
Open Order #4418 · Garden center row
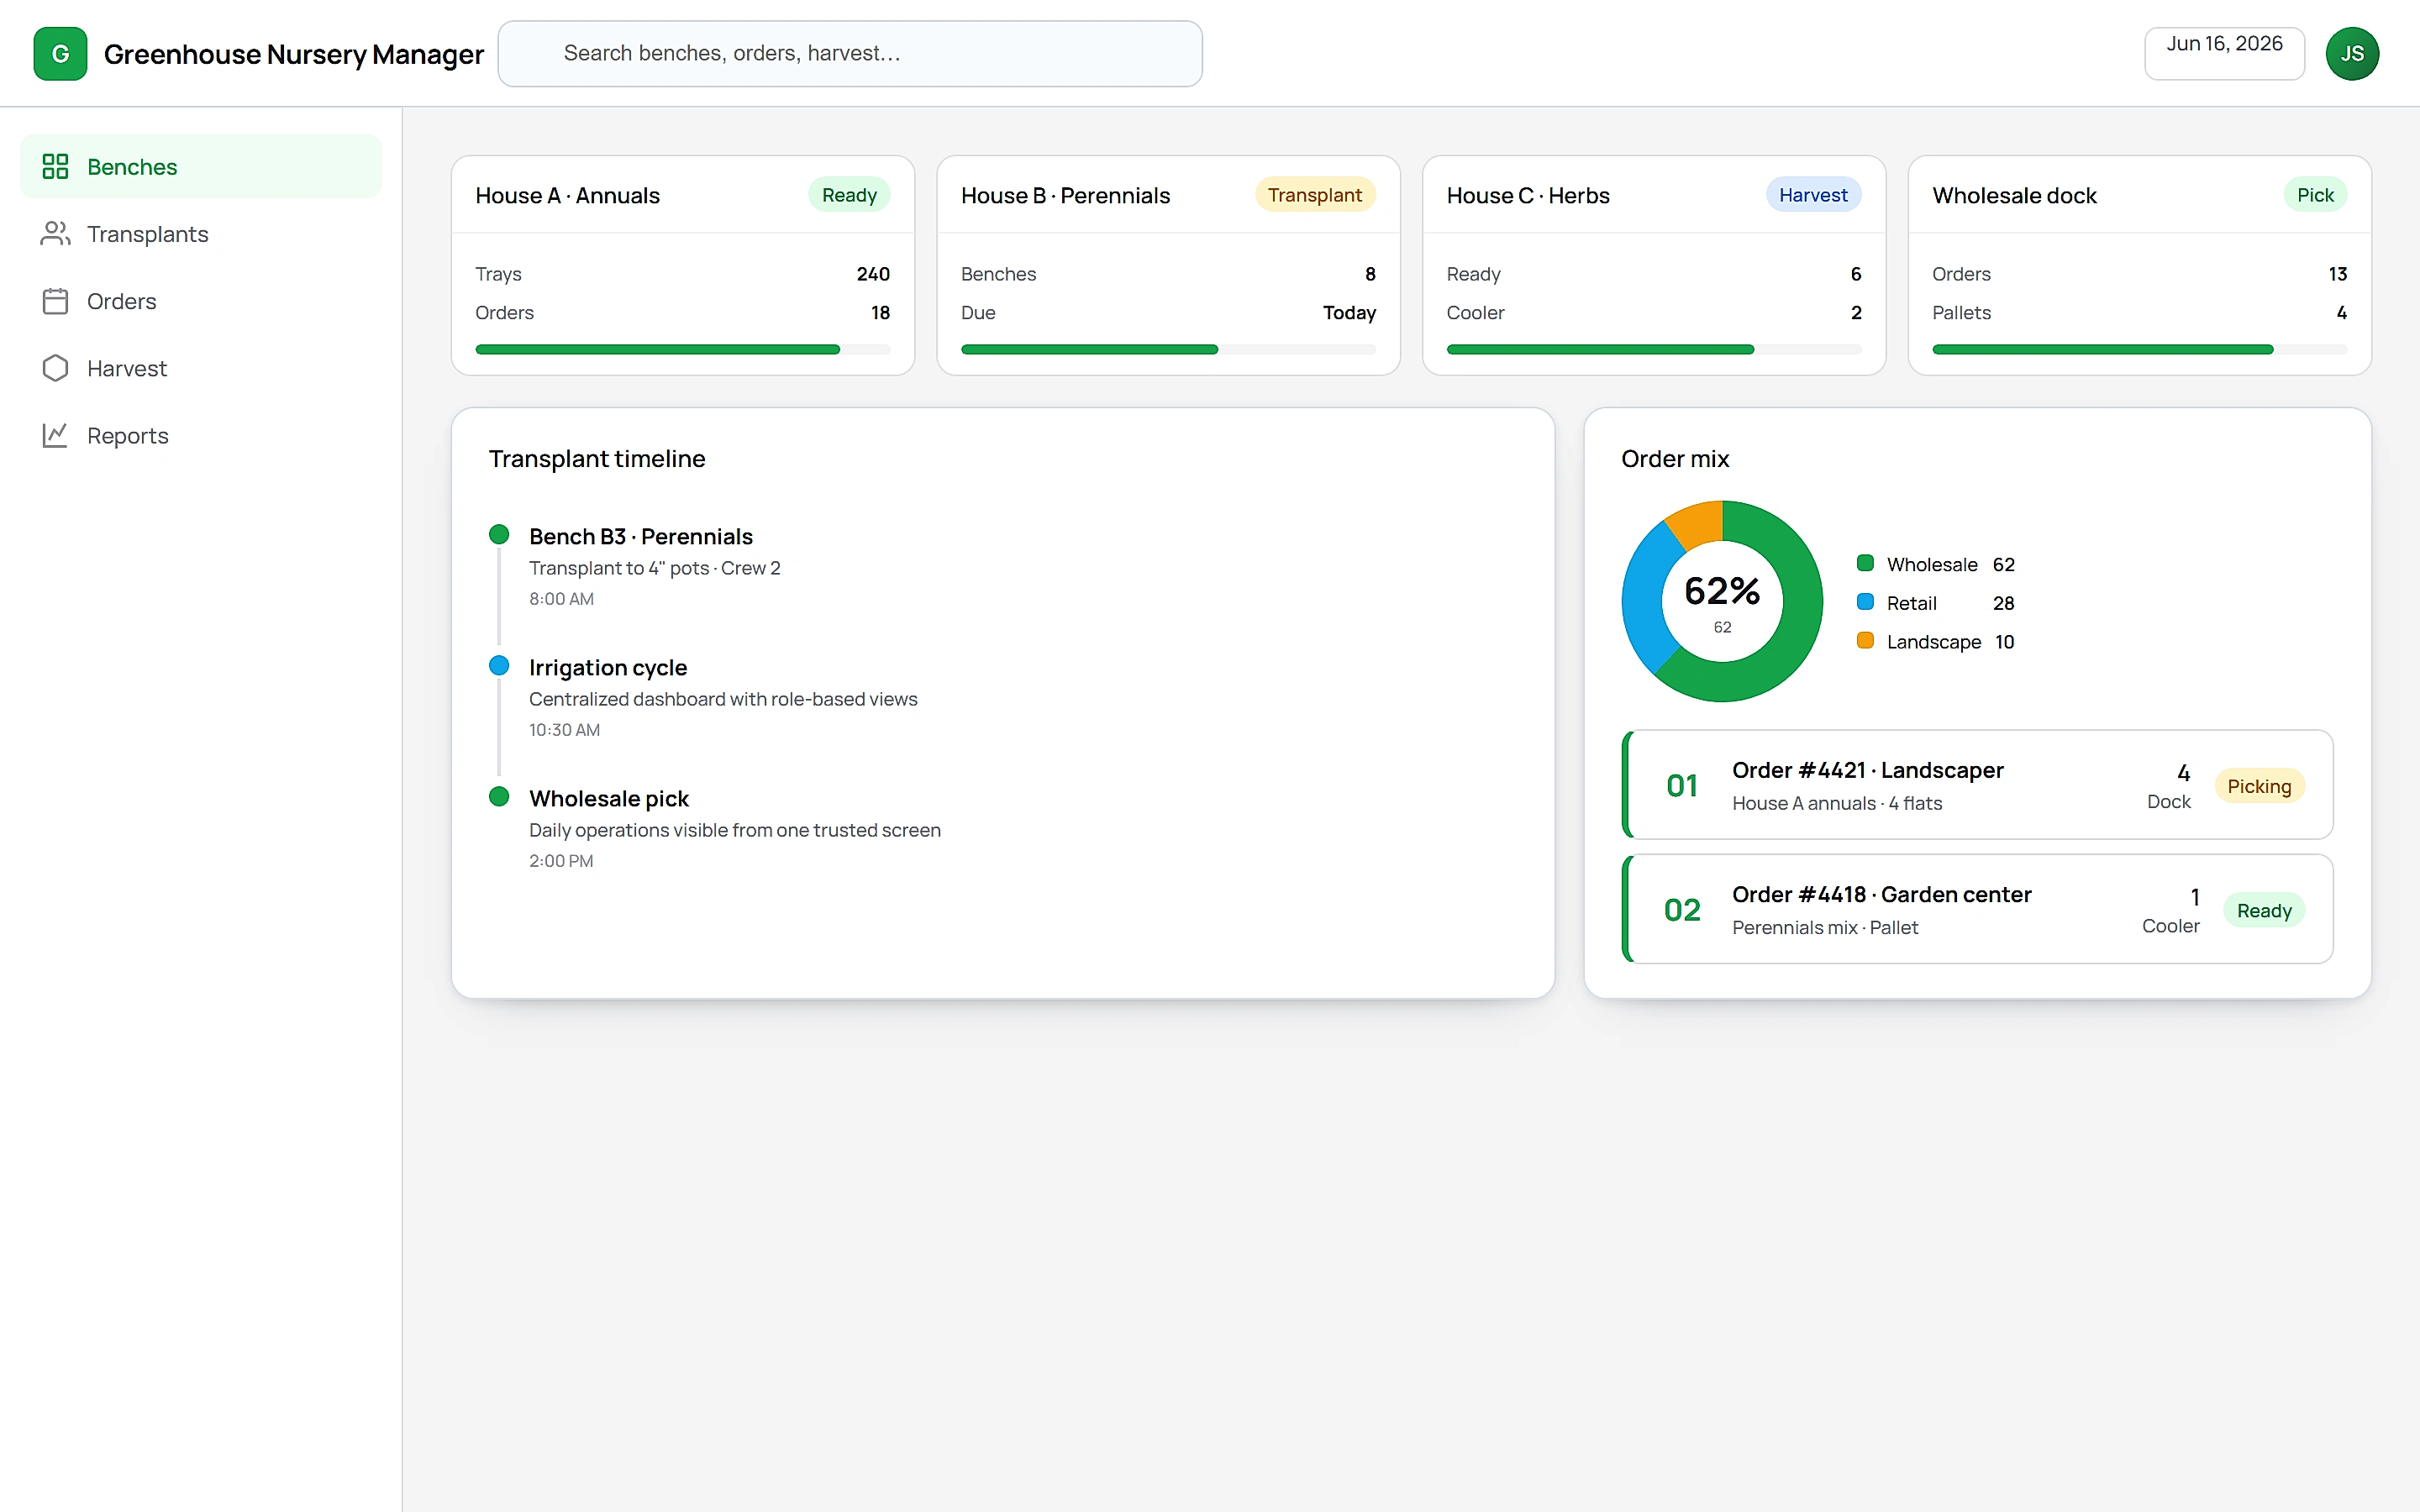point(1977,909)
